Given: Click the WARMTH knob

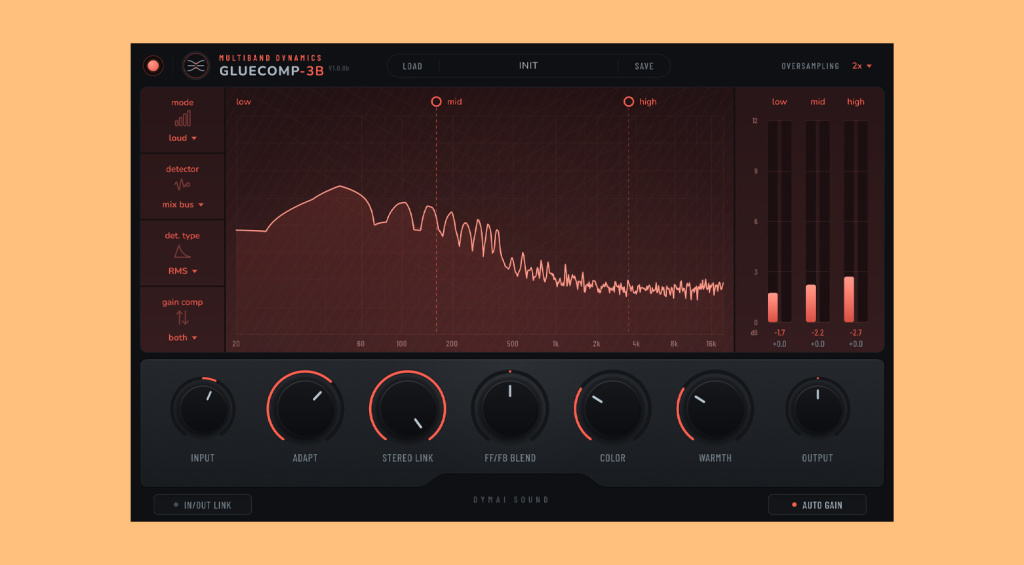Looking at the screenshot, I should click(715, 409).
